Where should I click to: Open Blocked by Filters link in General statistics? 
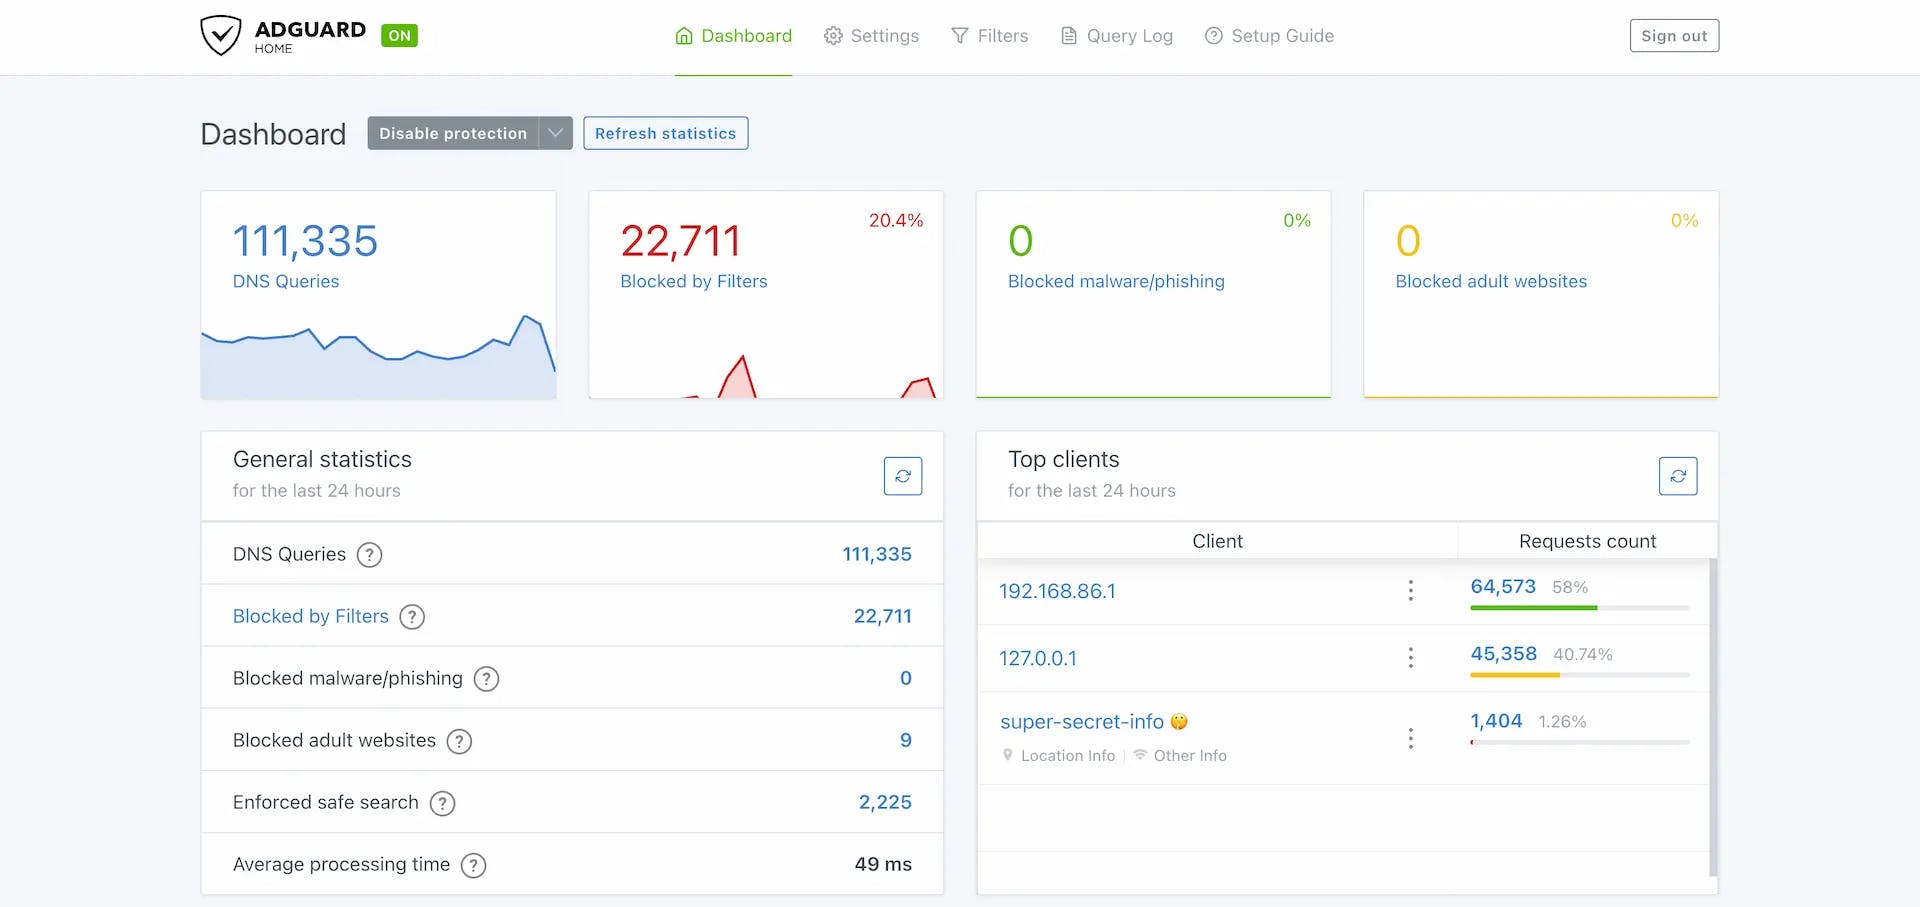(x=311, y=617)
